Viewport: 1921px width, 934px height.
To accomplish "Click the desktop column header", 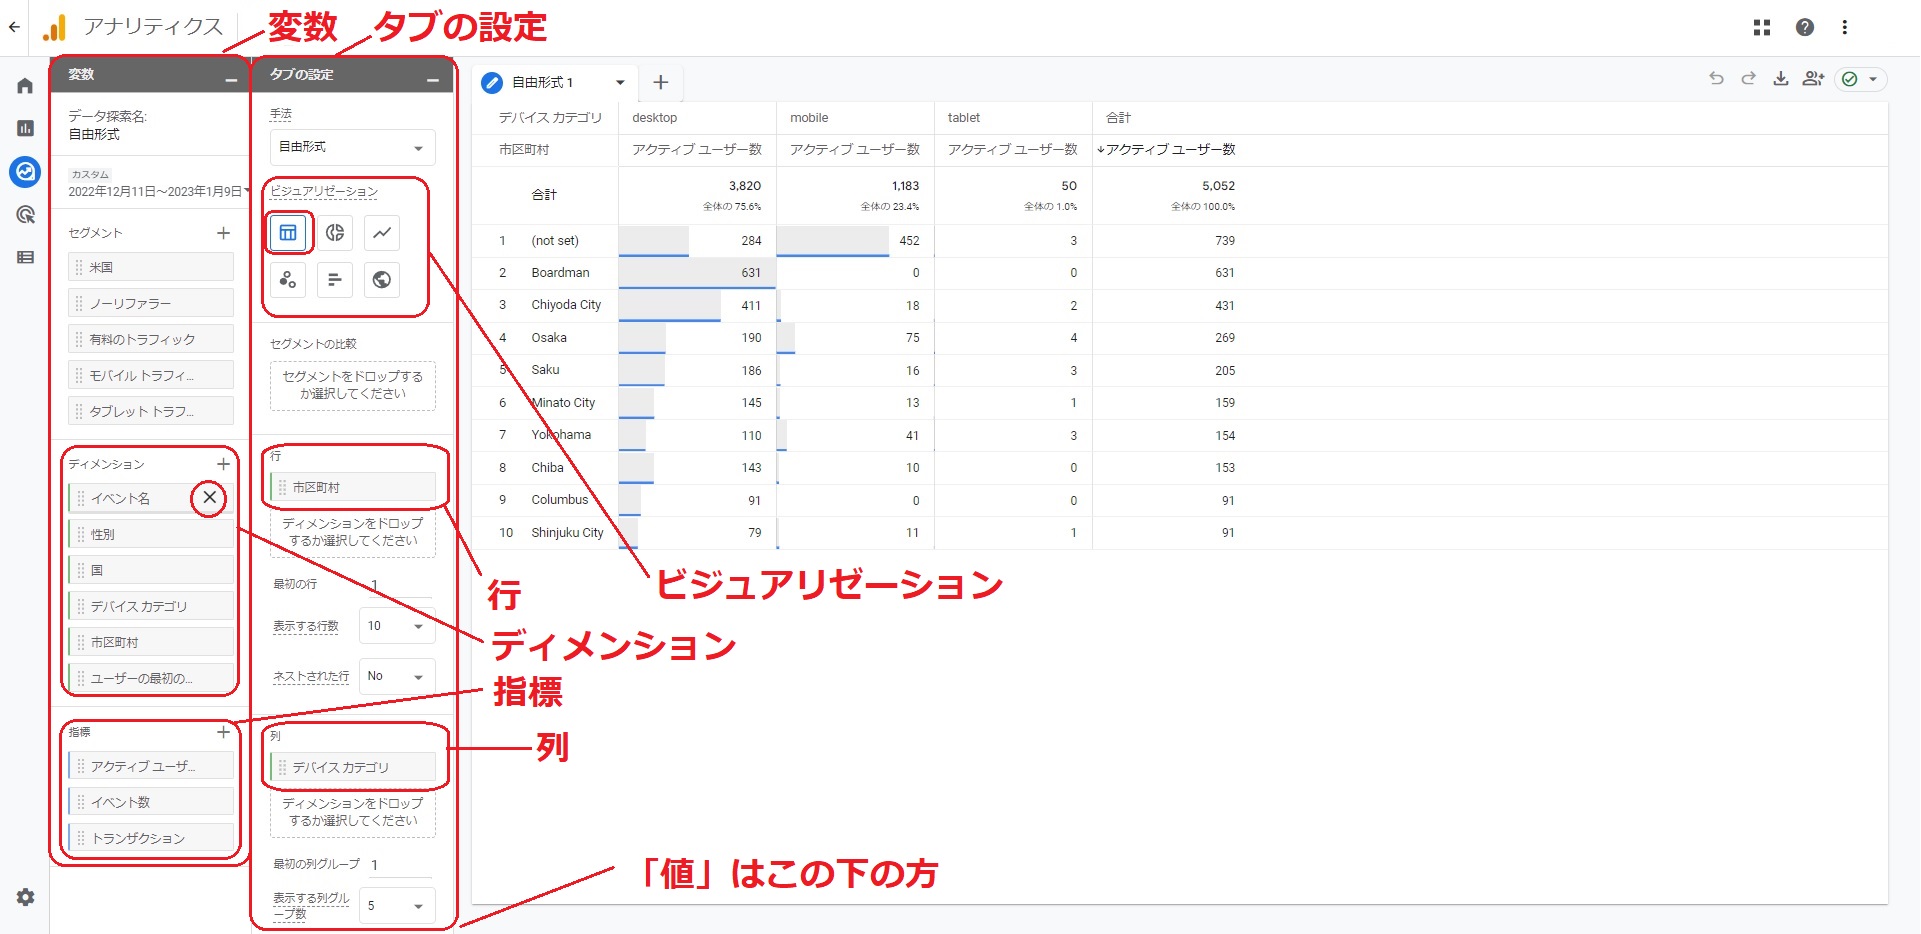I will tap(655, 118).
